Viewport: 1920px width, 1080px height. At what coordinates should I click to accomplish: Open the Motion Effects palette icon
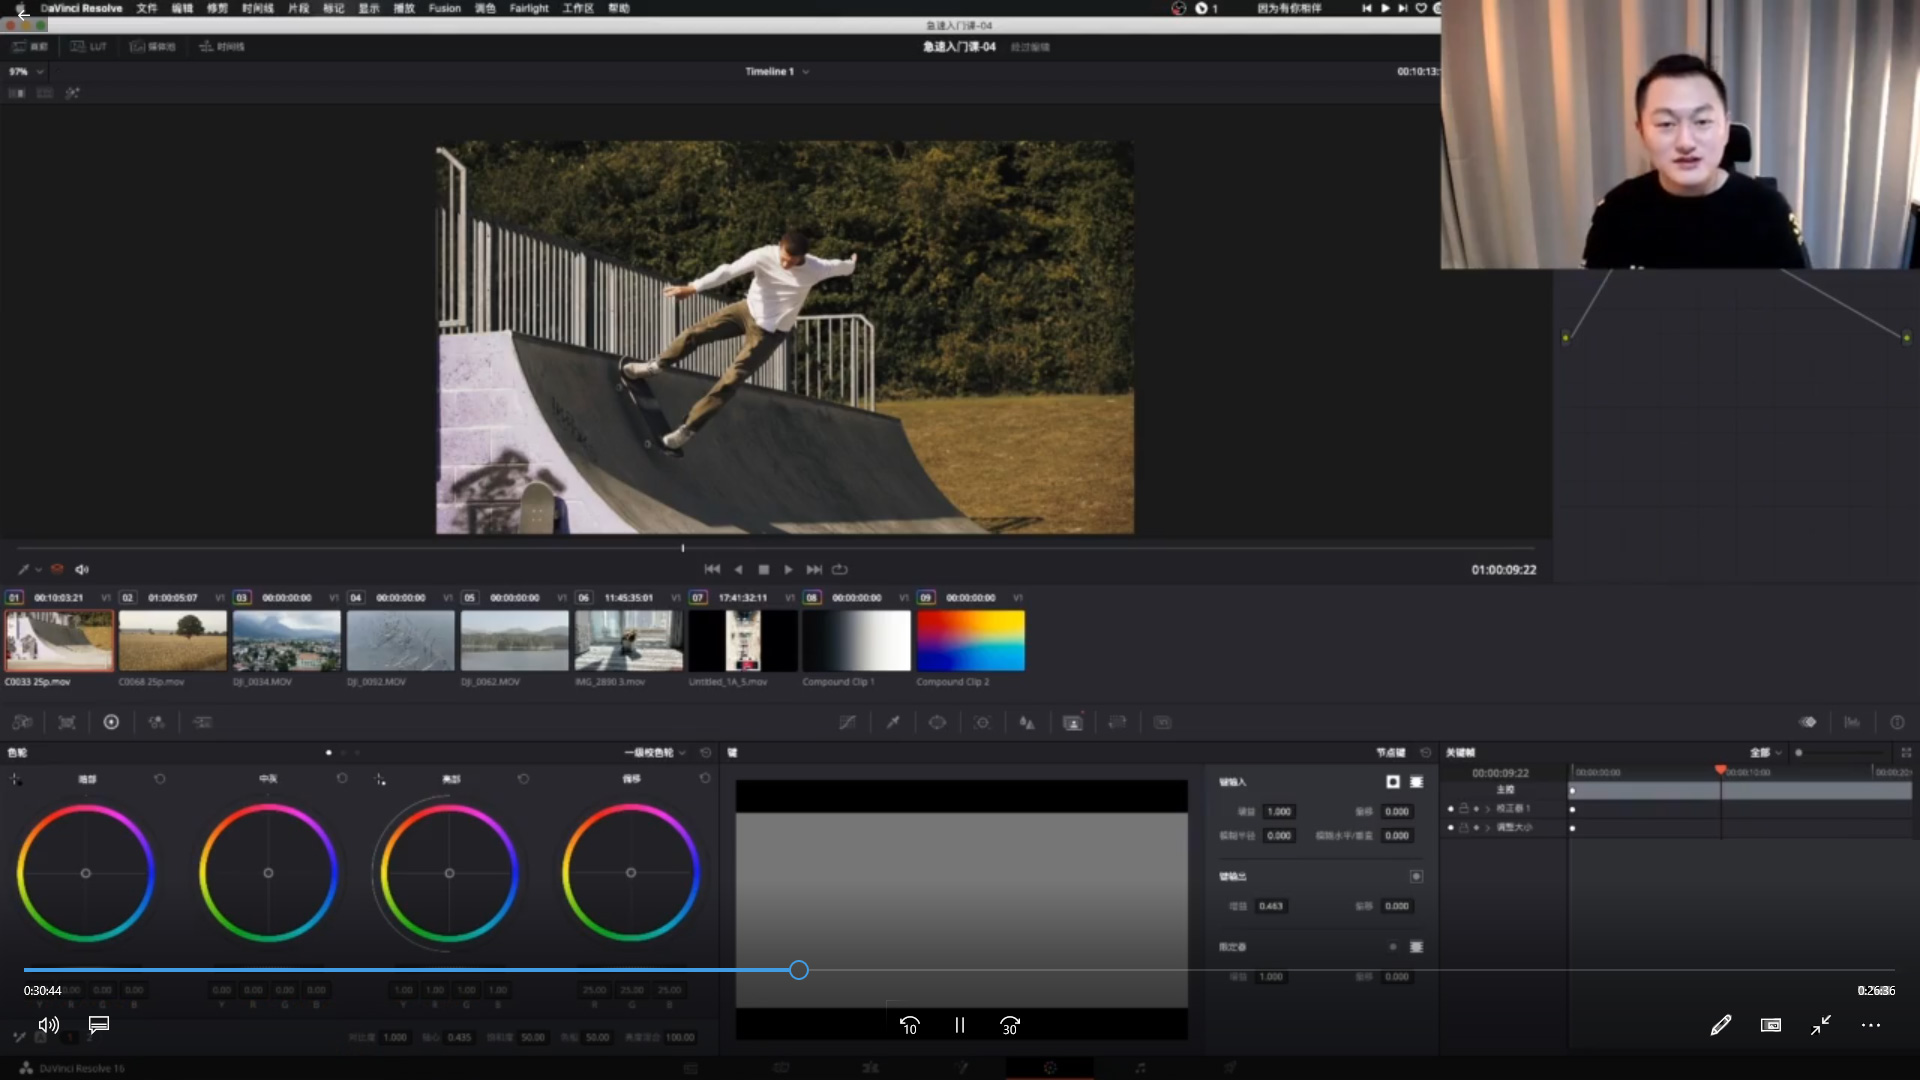(x=202, y=722)
